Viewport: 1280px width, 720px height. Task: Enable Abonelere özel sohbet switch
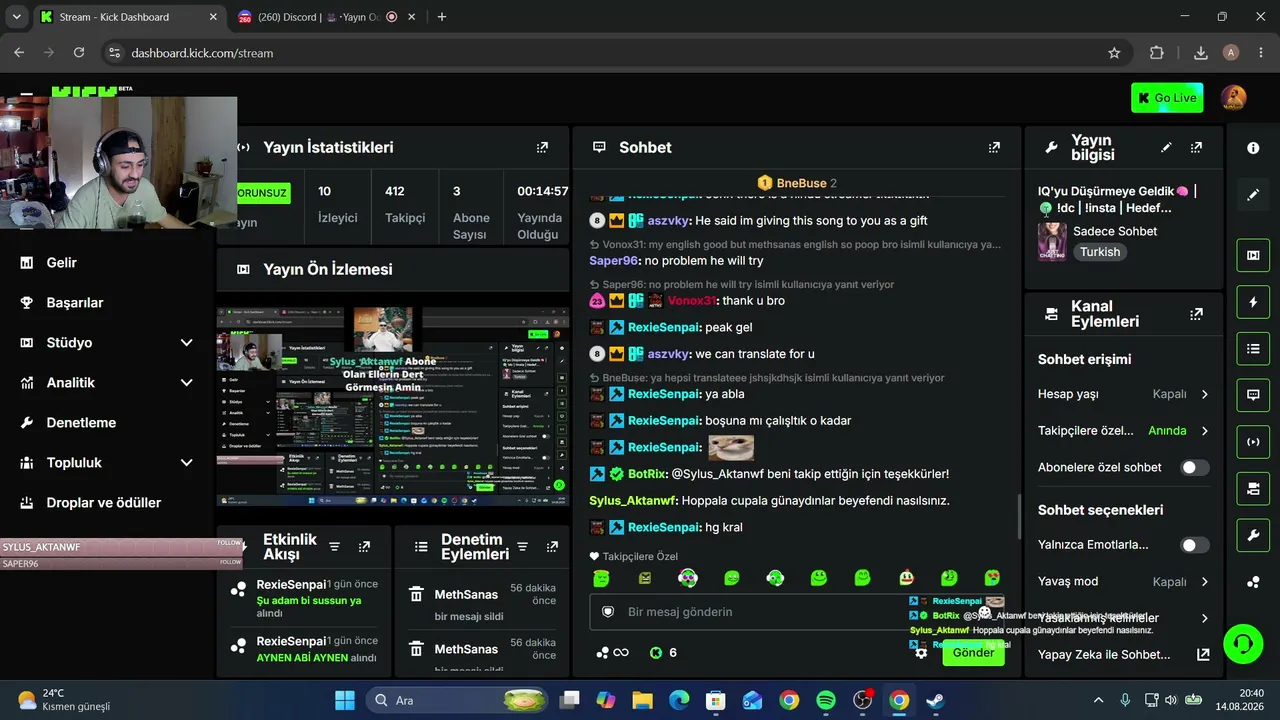[x=1195, y=467]
